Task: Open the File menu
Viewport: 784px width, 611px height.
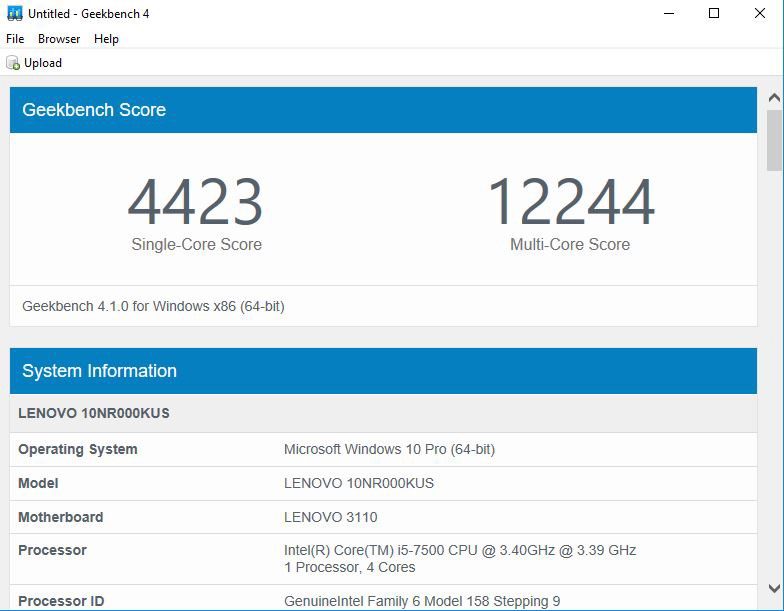Action: click(x=15, y=39)
